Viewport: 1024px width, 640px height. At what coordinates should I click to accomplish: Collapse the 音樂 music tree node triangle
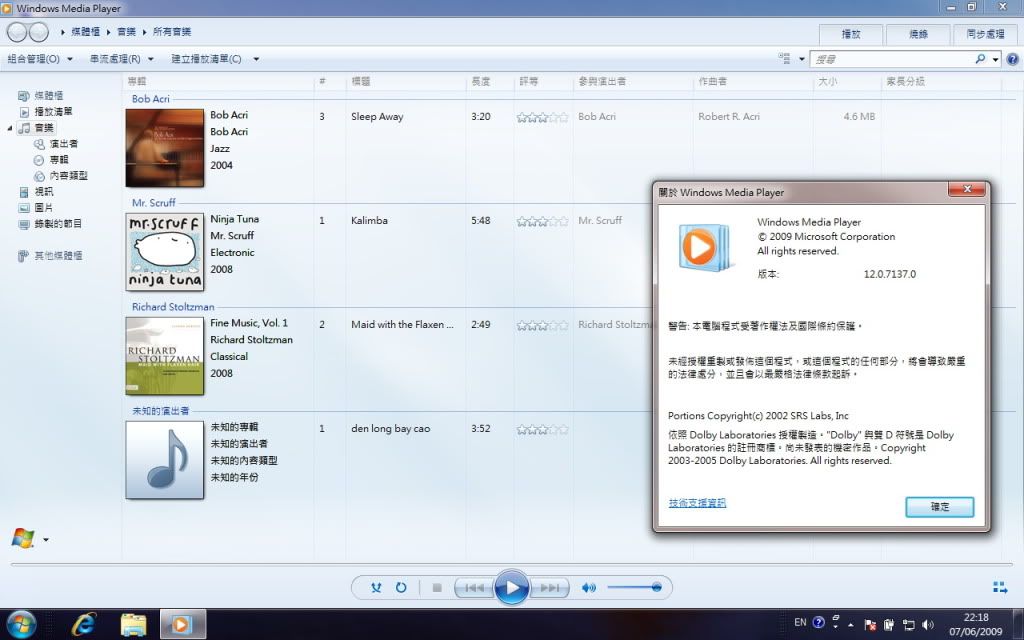10,128
